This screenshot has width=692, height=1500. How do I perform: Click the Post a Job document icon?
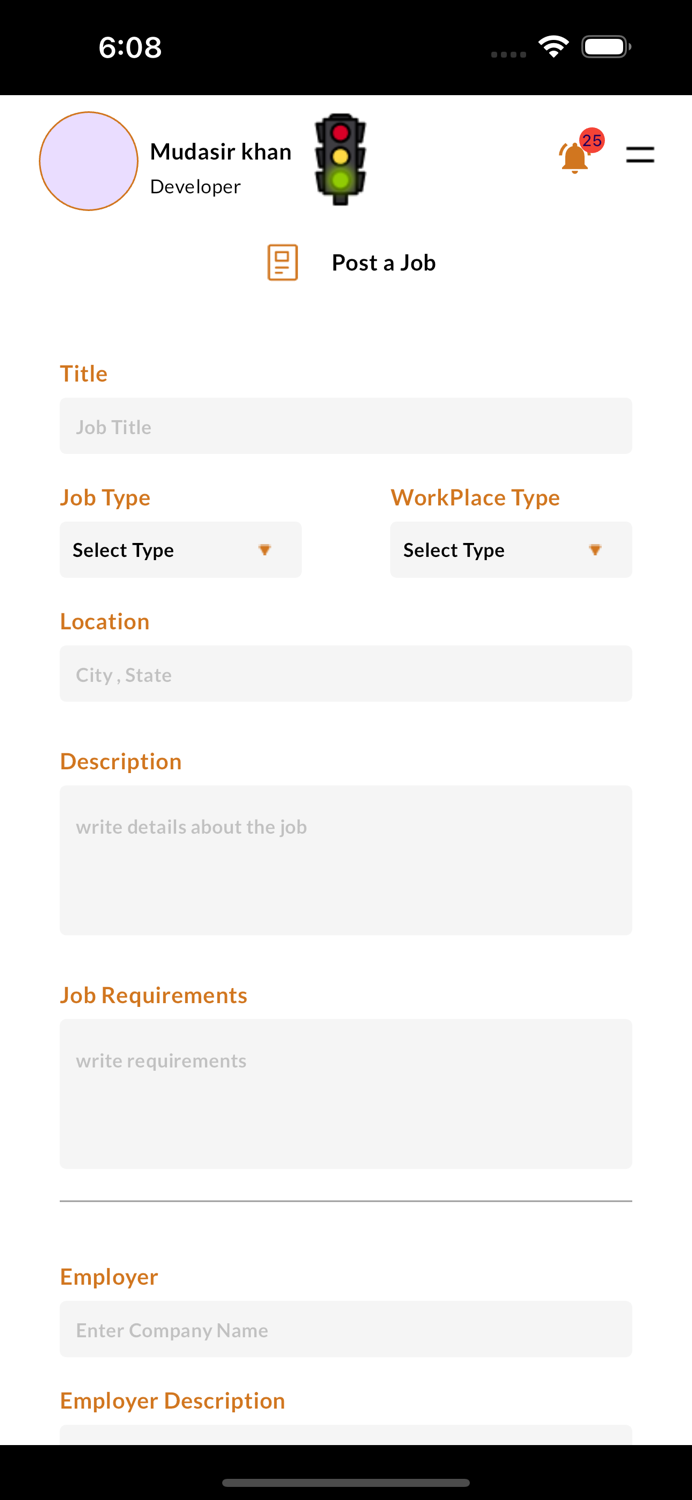pyautogui.click(x=282, y=262)
